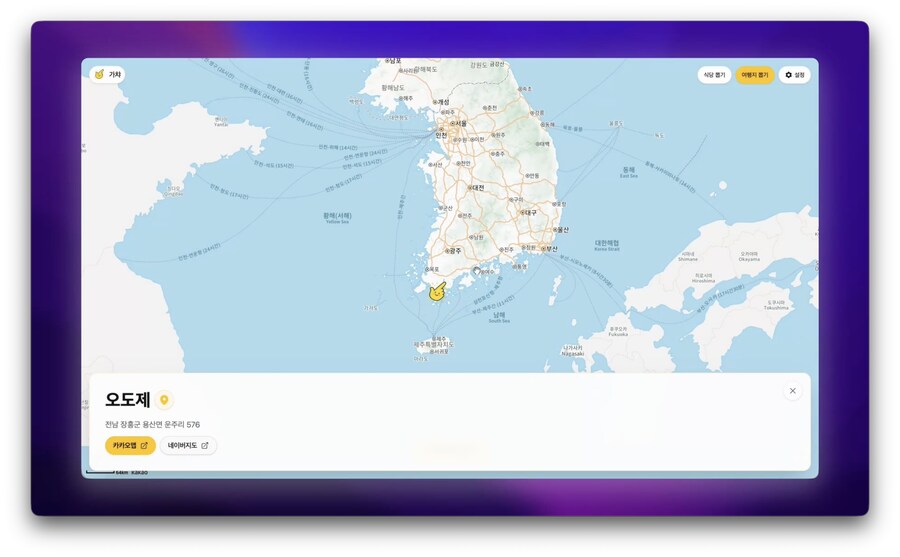
Task: Click the Kakao map attribution logo
Action: (x=139, y=473)
